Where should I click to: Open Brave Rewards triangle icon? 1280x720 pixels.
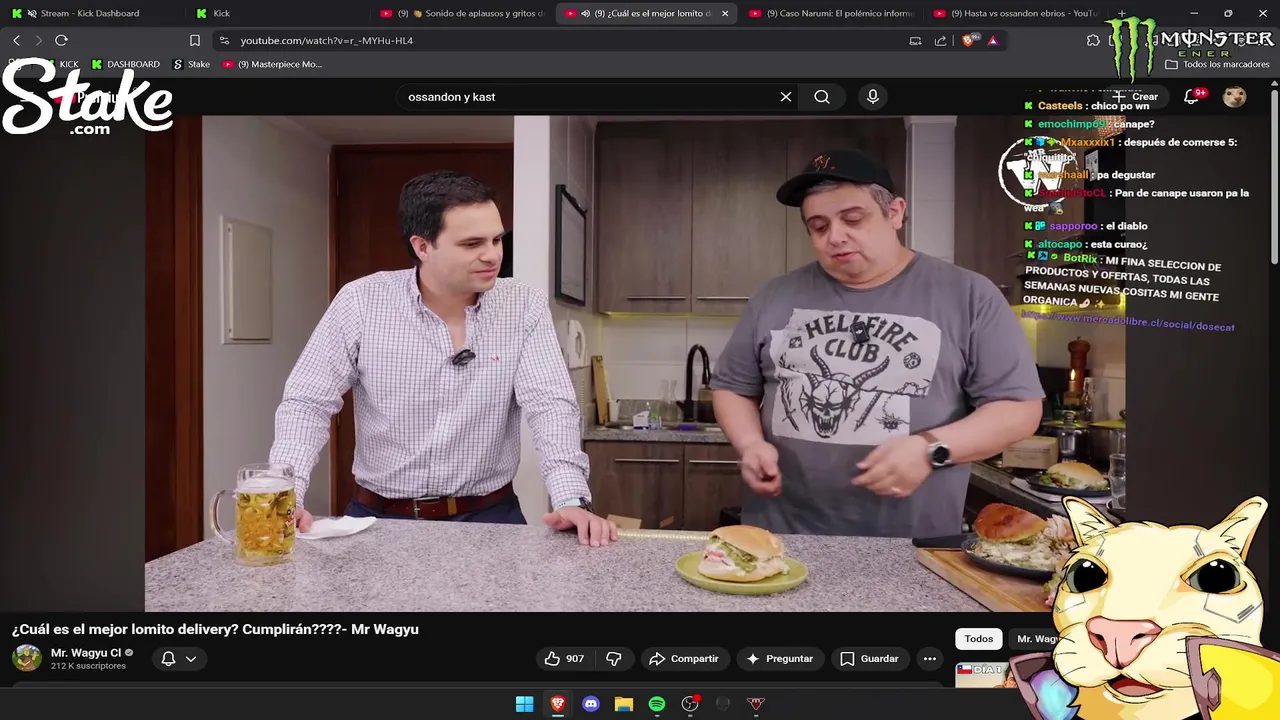click(x=992, y=40)
